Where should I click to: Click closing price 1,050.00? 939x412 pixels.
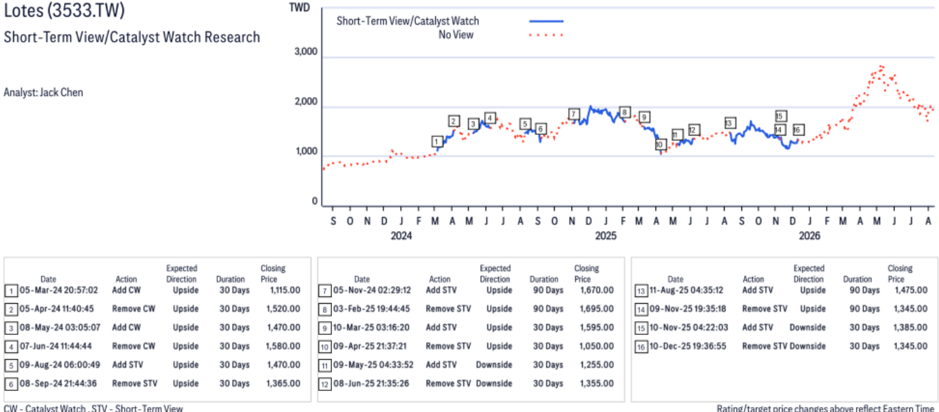click(596, 346)
